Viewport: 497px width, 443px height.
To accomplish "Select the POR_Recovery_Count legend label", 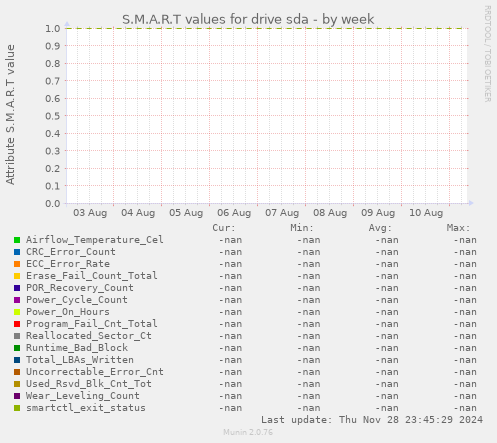I will click(x=80, y=288).
